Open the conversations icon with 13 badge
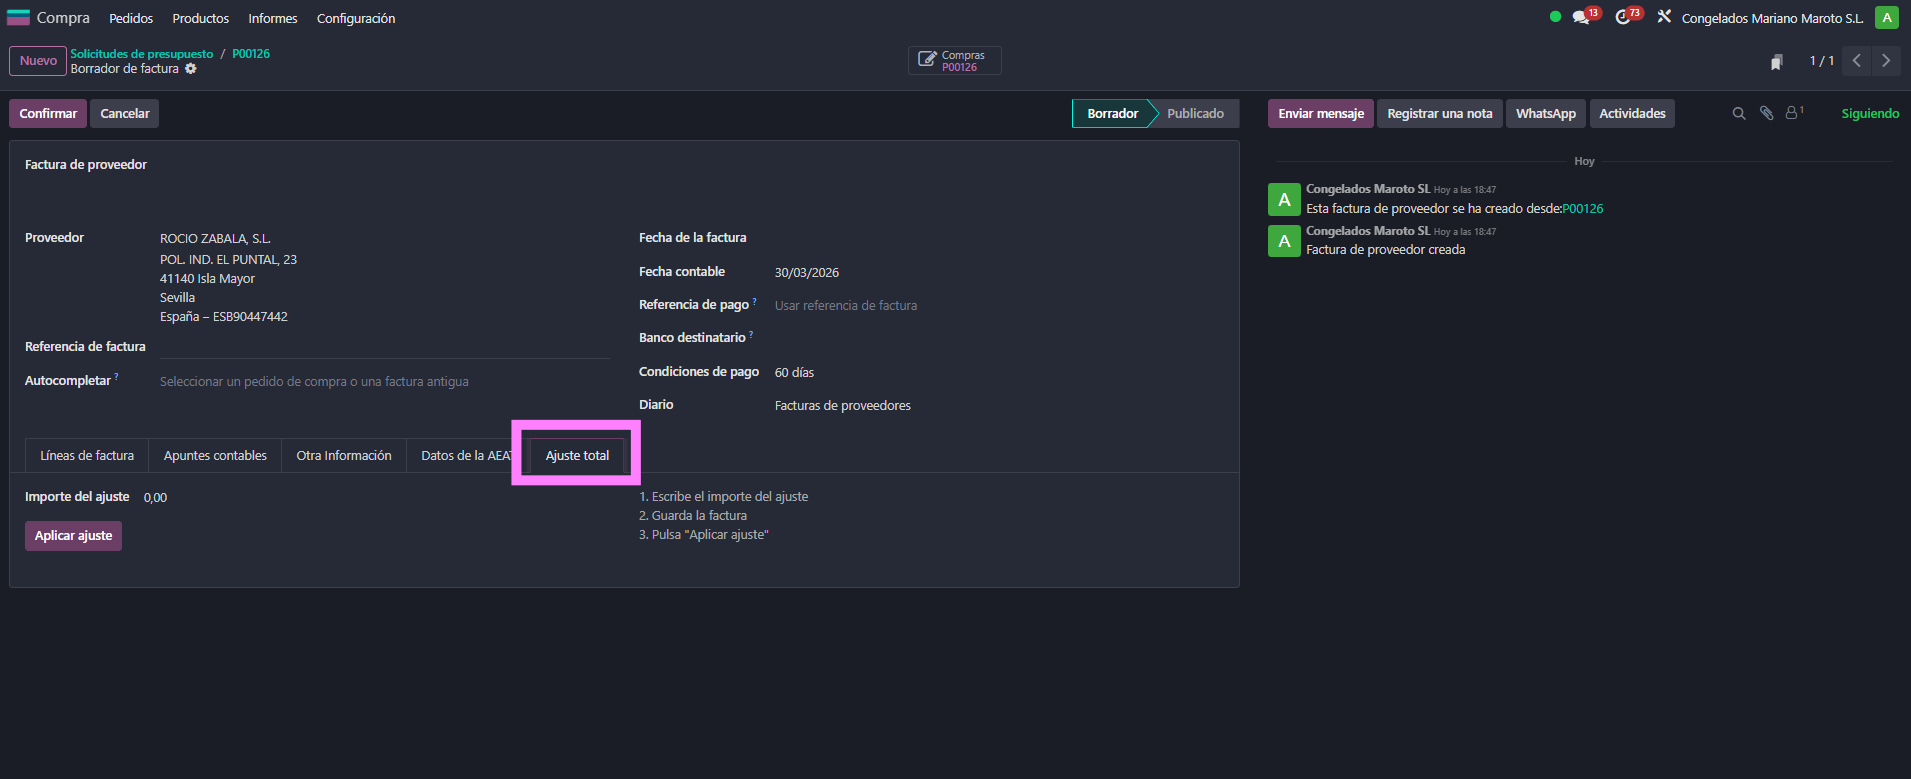 coord(1581,18)
